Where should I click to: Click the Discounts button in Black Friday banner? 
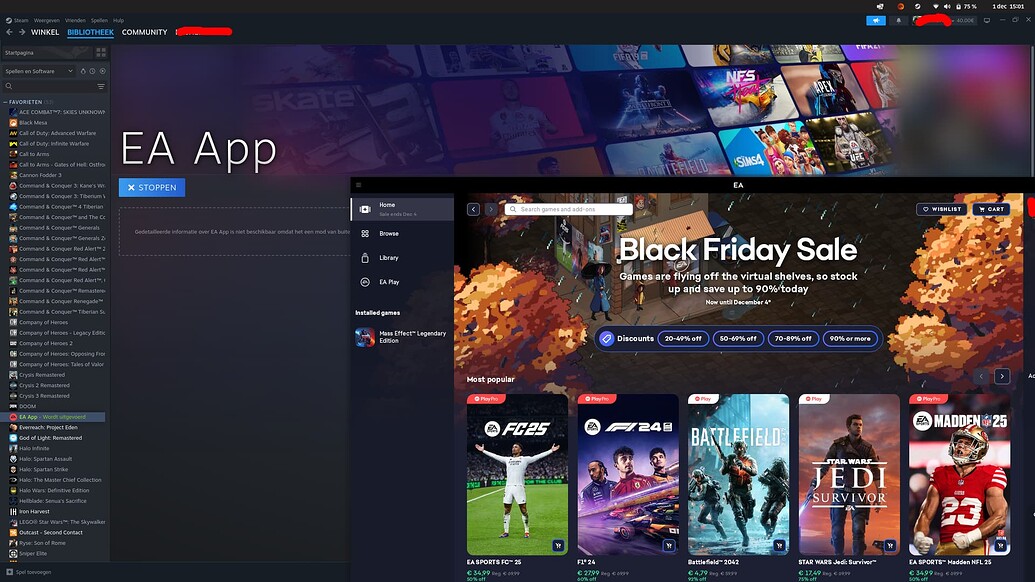[x=628, y=338]
